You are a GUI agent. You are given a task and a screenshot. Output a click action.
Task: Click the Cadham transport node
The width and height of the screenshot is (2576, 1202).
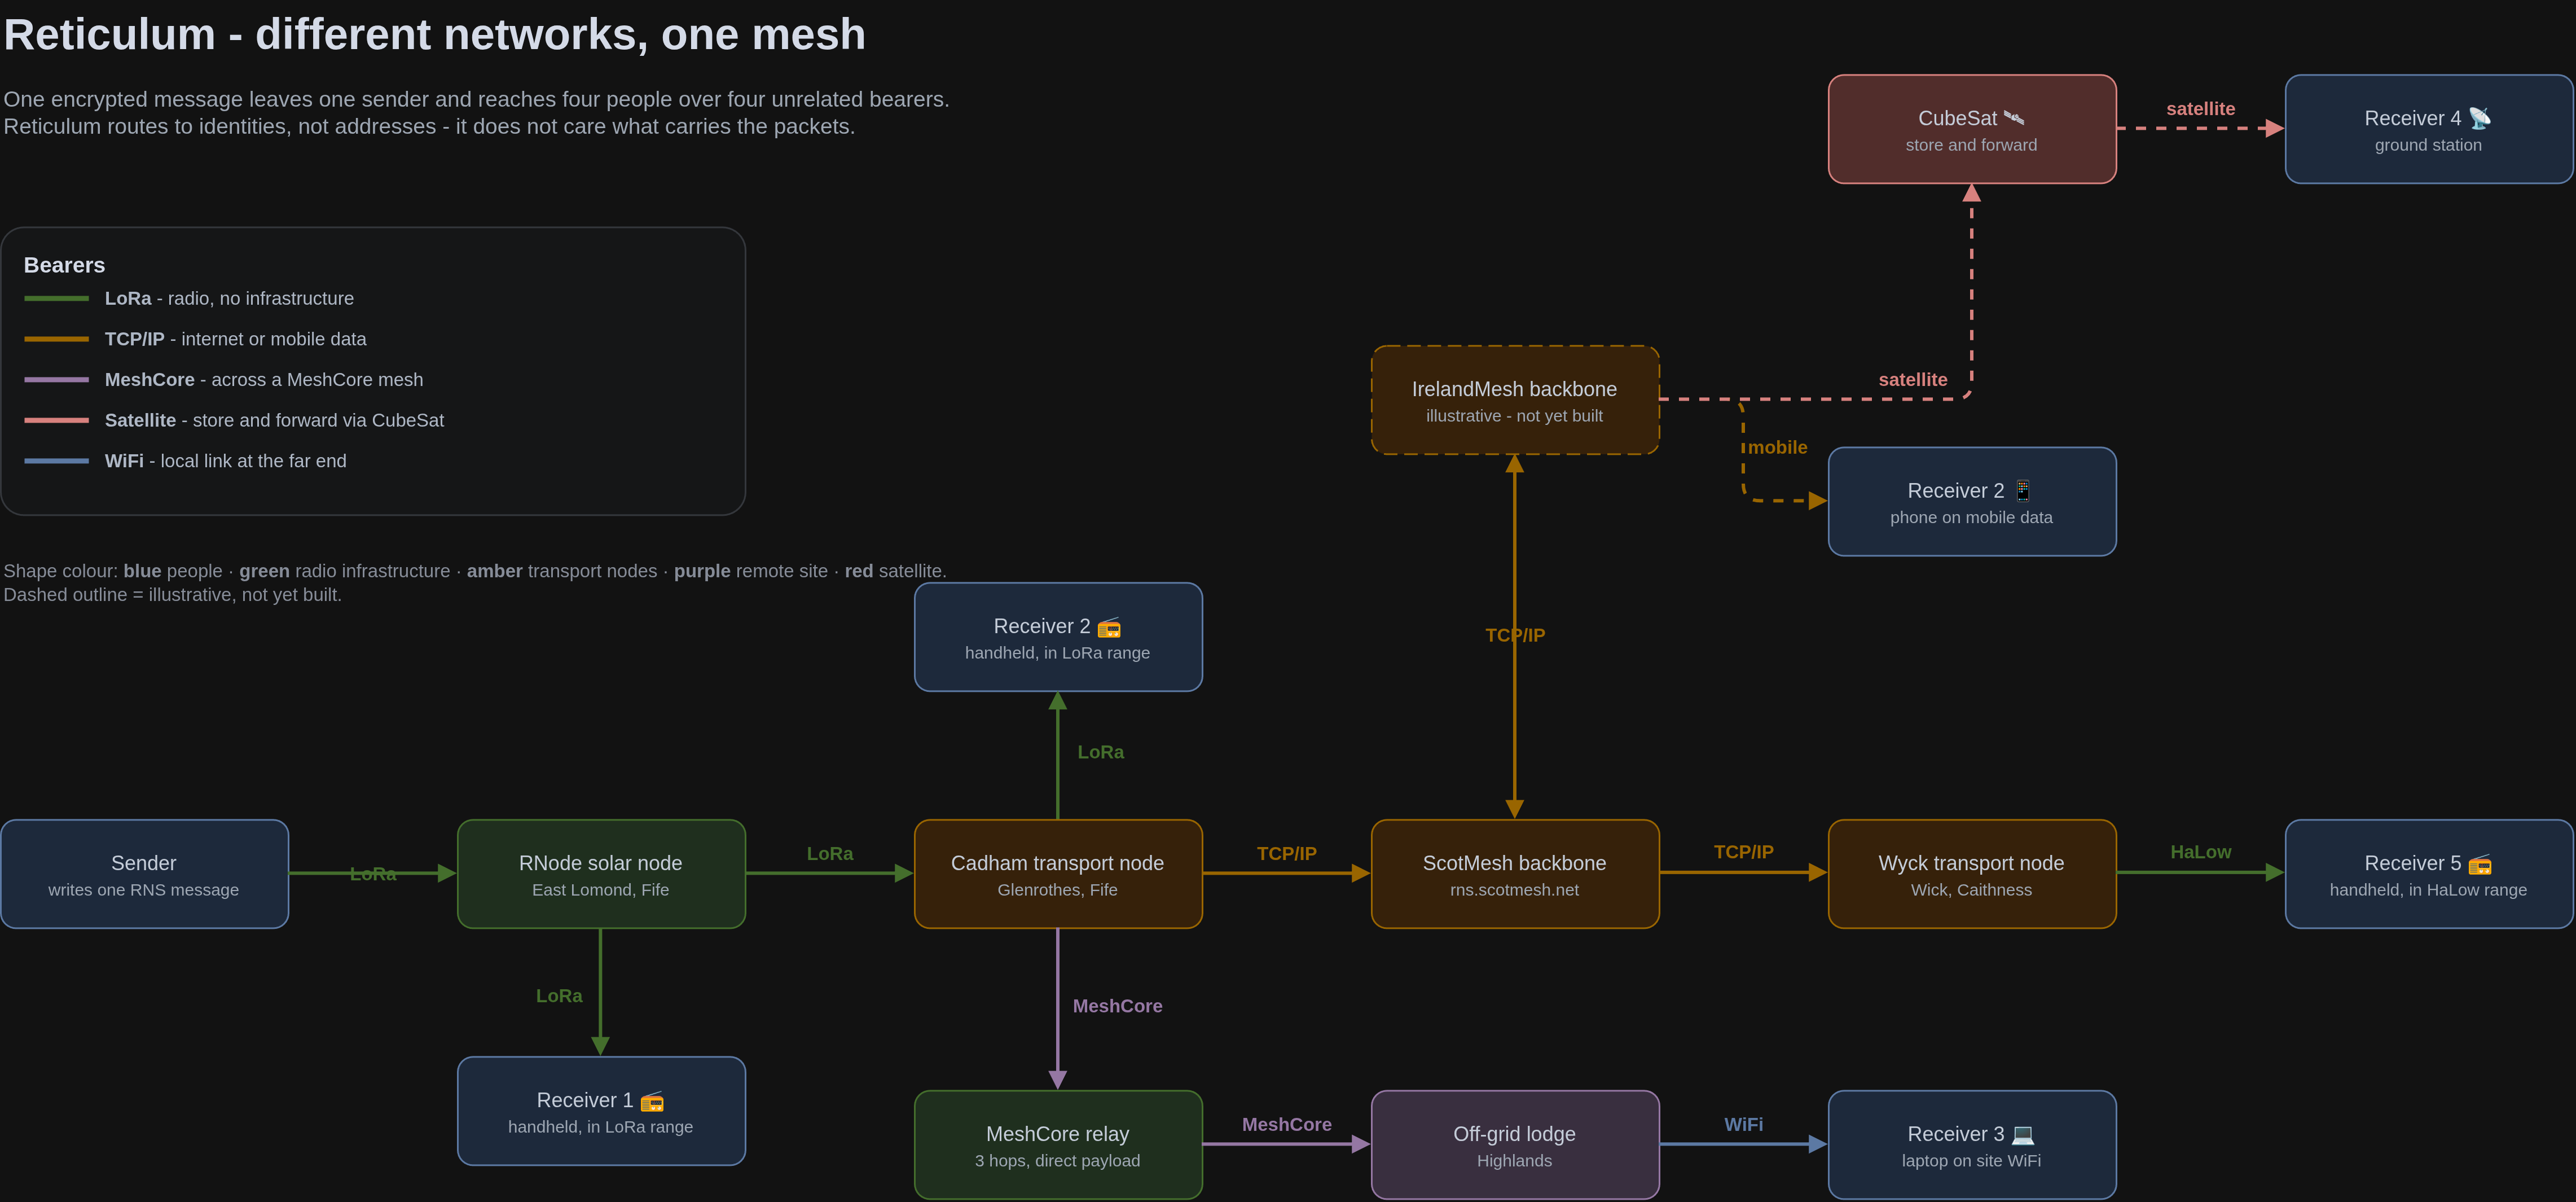(x=1058, y=874)
